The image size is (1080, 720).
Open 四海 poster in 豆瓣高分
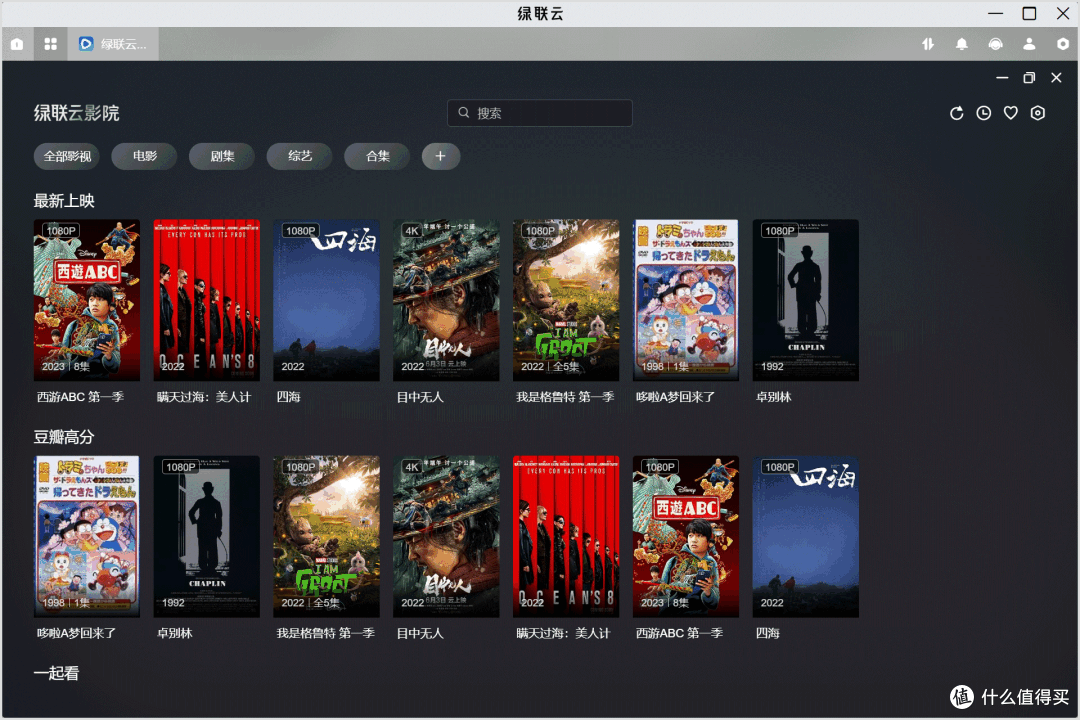pos(806,537)
